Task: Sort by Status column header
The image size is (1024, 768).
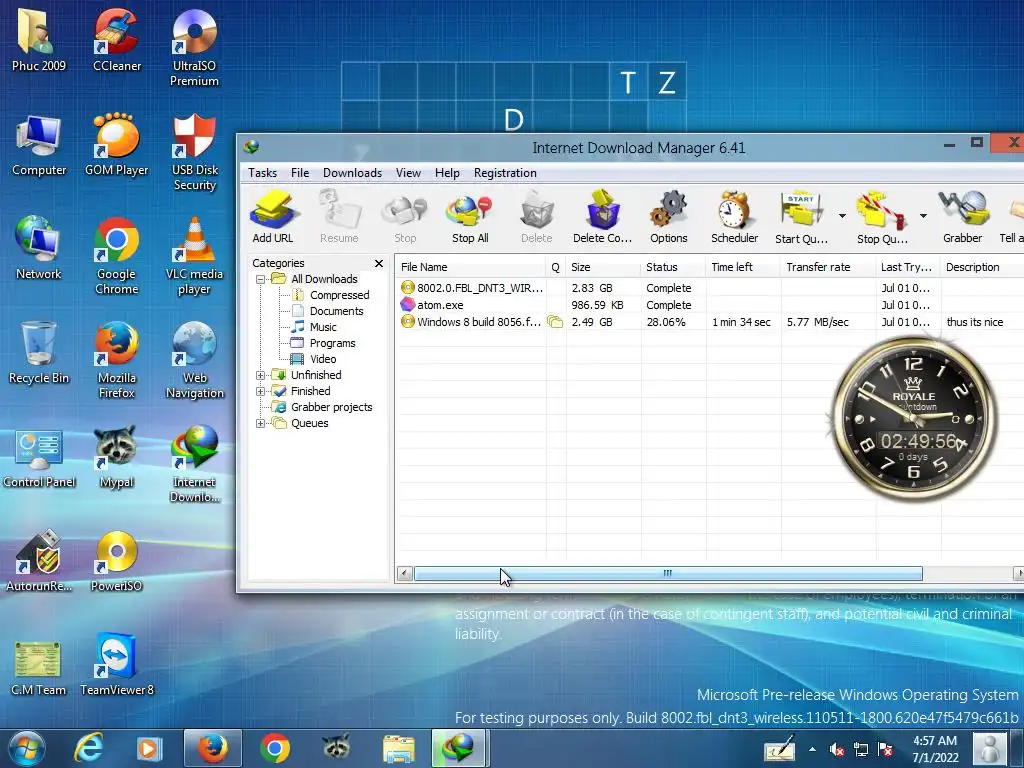Action: click(x=673, y=267)
